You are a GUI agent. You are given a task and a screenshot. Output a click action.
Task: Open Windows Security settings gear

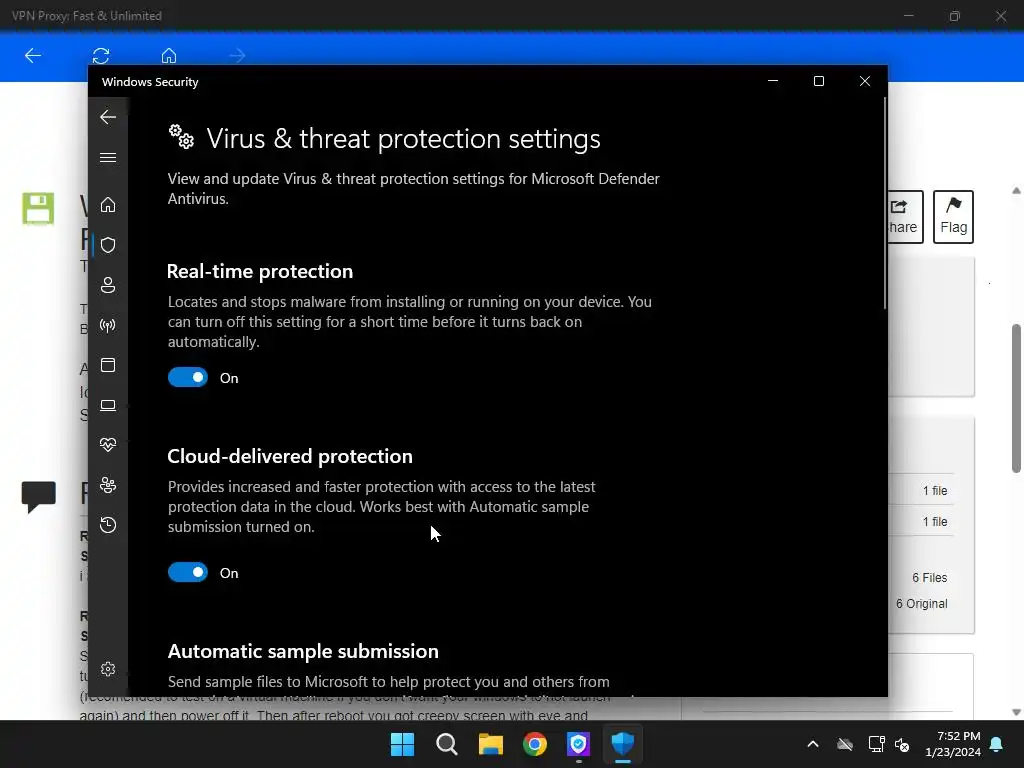(x=108, y=669)
